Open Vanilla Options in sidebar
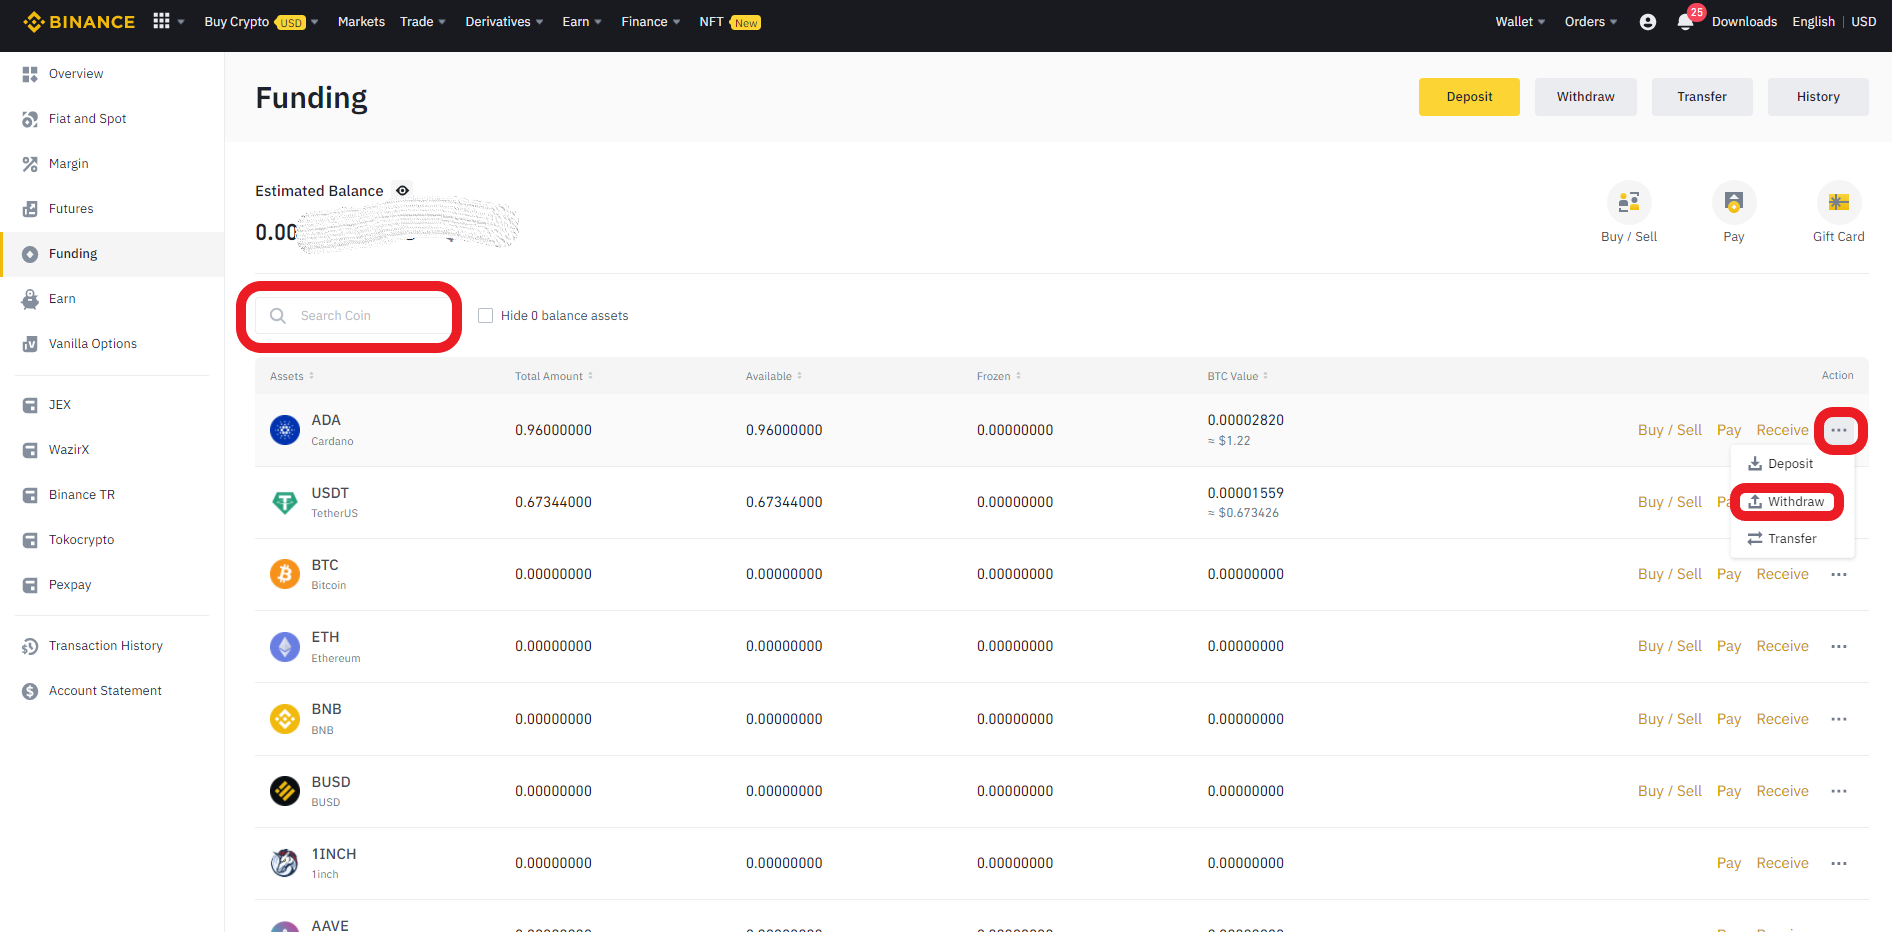The height and width of the screenshot is (932, 1892). click(93, 344)
